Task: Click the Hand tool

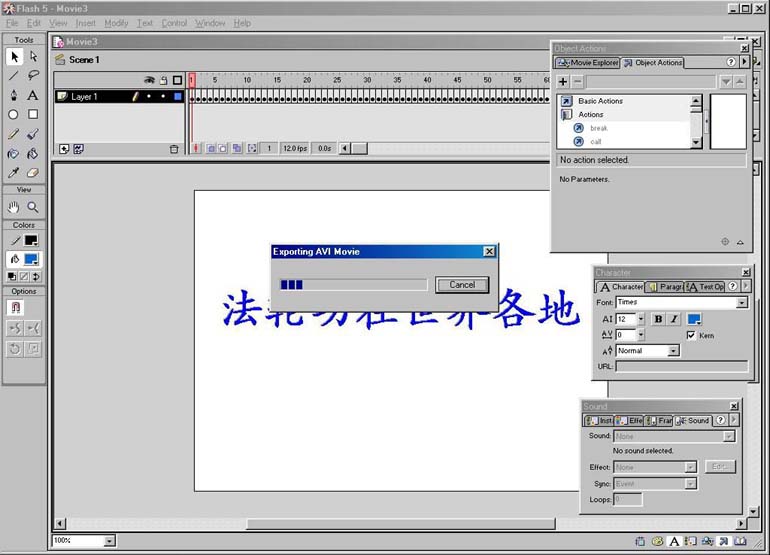Action: coord(14,207)
